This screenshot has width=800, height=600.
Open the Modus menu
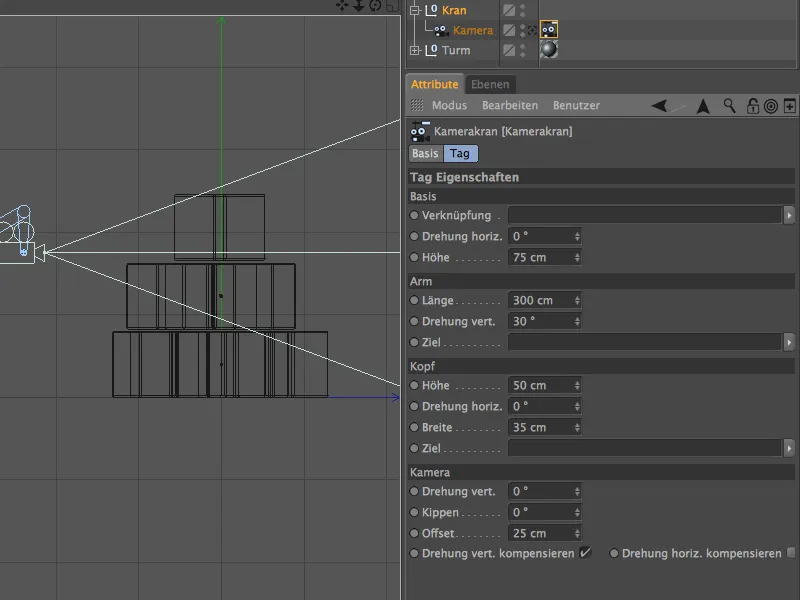click(x=449, y=106)
